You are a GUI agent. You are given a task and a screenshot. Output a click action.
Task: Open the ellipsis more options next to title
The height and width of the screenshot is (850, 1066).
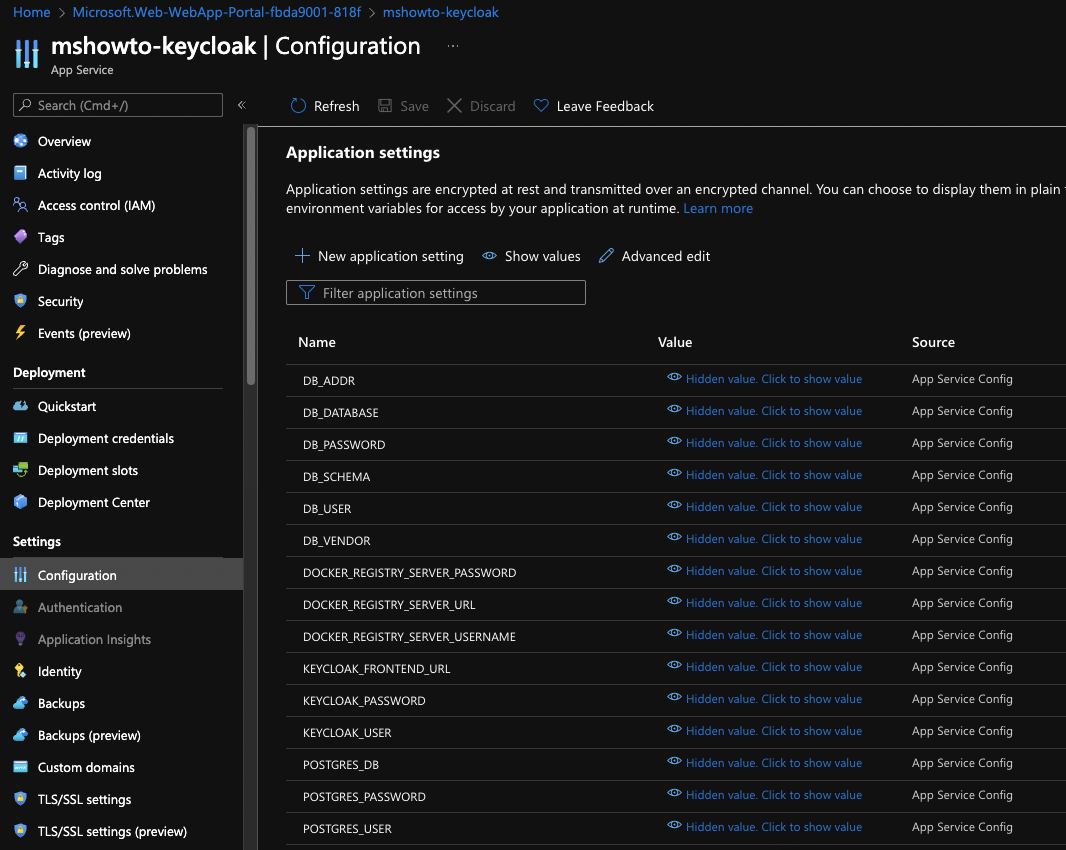point(453,46)
